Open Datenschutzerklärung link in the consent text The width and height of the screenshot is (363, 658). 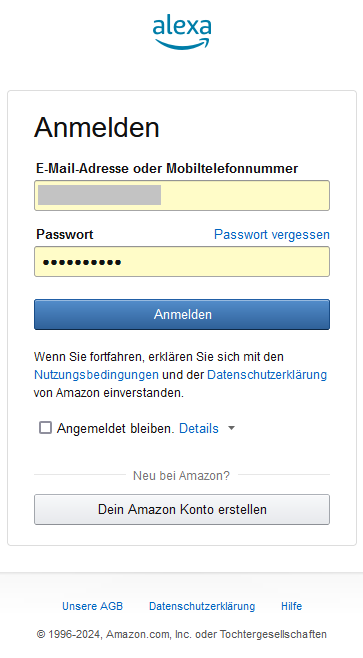(x=267, y=375)
